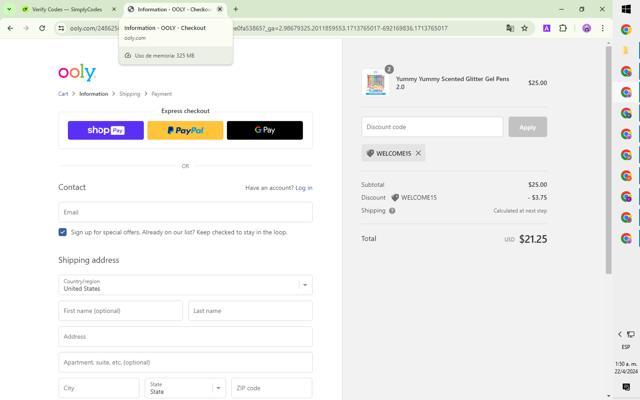Image resolution: width=640 pixels, height=400 pixels.
Task: Click the Apartment, suite field
Action: 185,362
